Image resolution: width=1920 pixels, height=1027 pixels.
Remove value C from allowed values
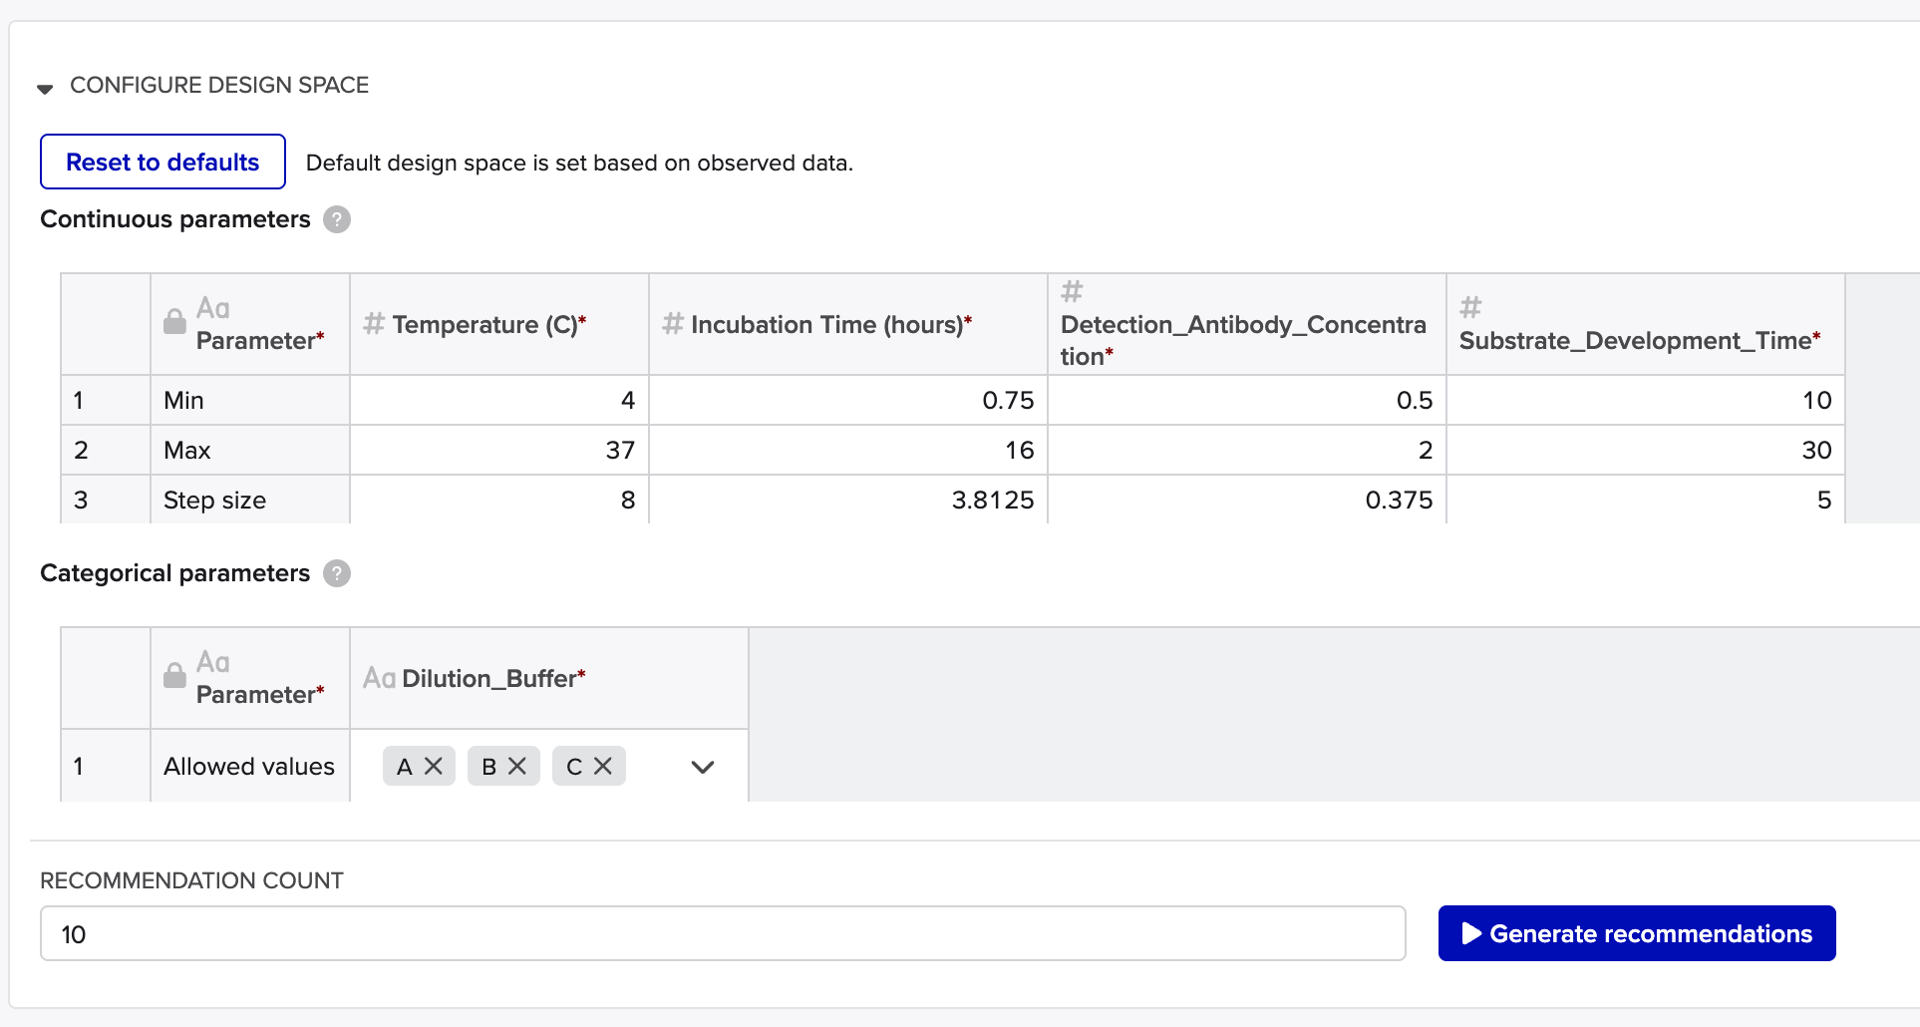point(602,766)
